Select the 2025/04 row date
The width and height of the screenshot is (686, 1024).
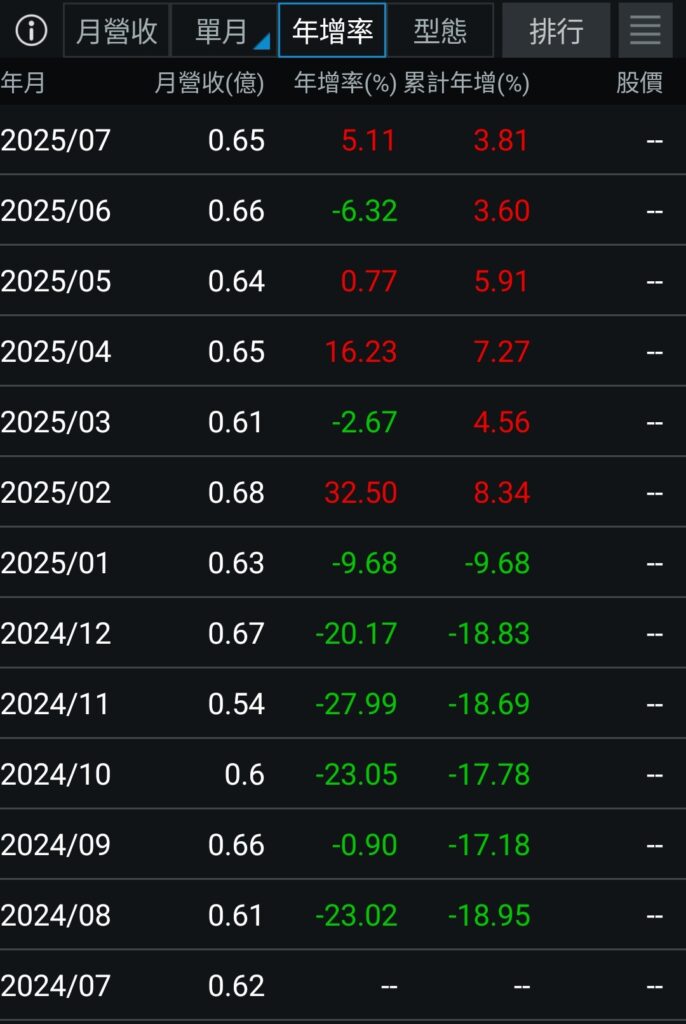click(x=56, y=352)
